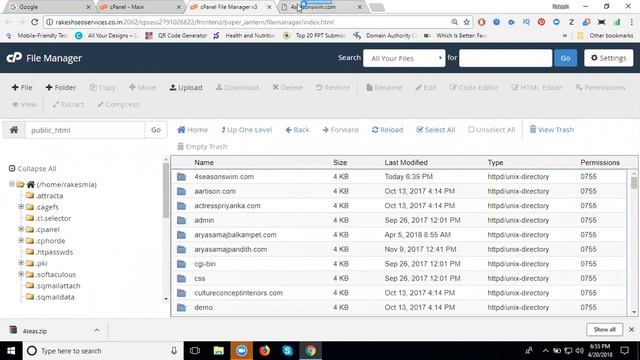Switch to the 4seasonswim.com browser tab

(x=321, y=7)
